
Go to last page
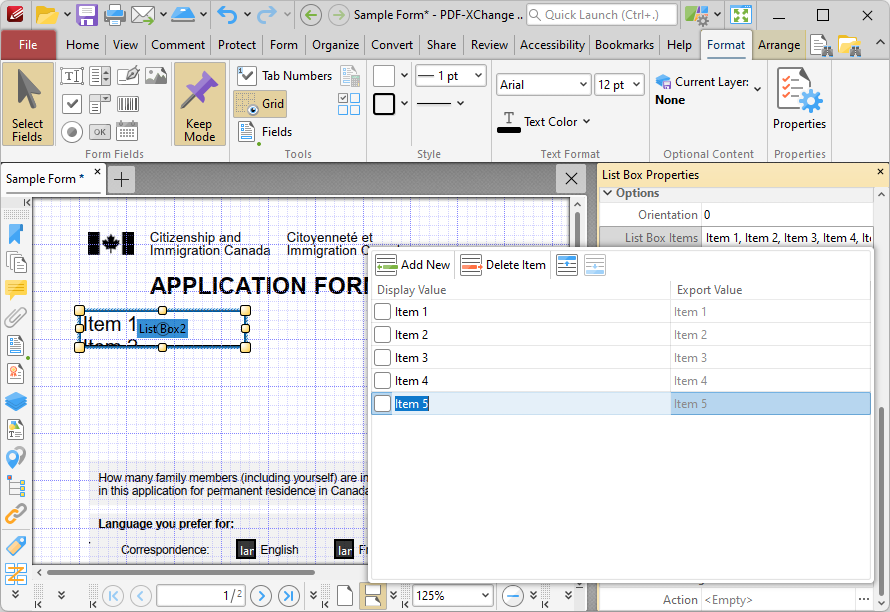point(289,596)
